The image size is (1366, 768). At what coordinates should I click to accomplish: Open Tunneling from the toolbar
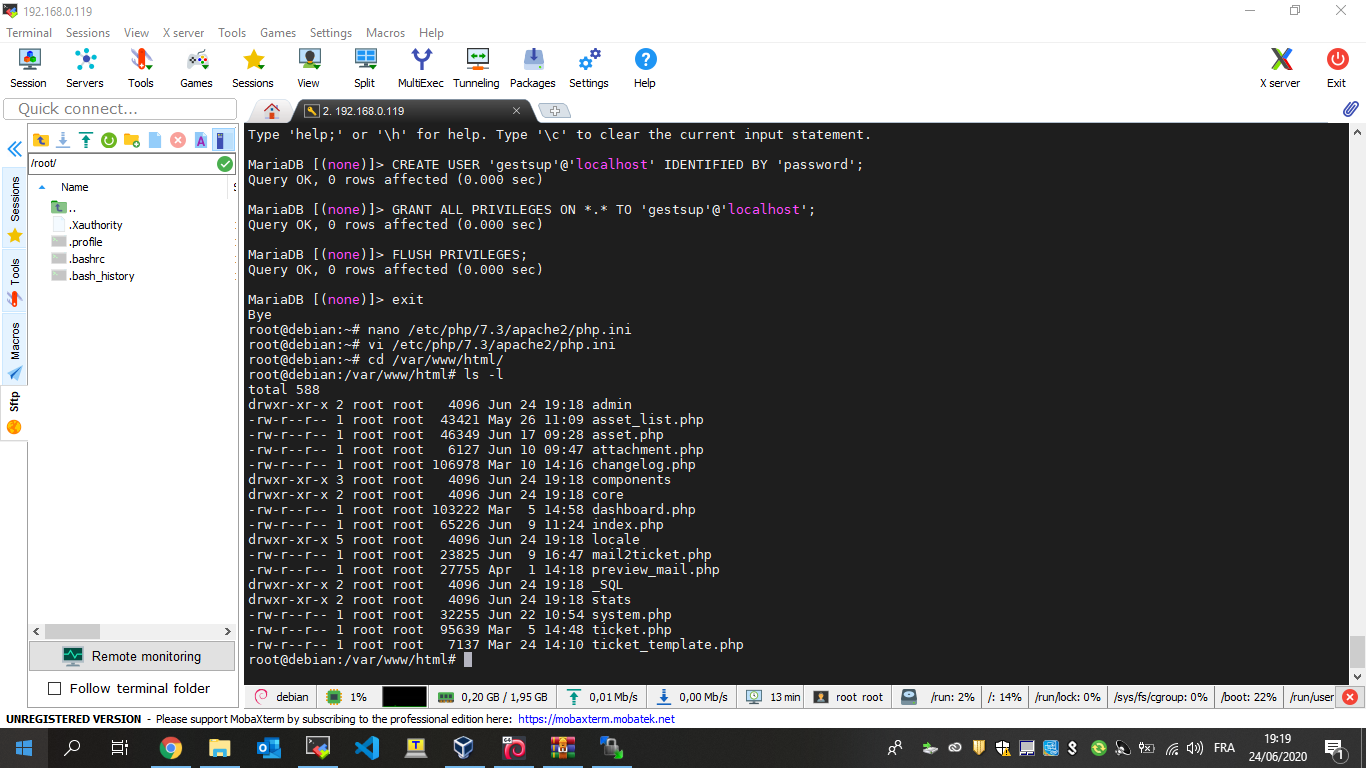476,68
